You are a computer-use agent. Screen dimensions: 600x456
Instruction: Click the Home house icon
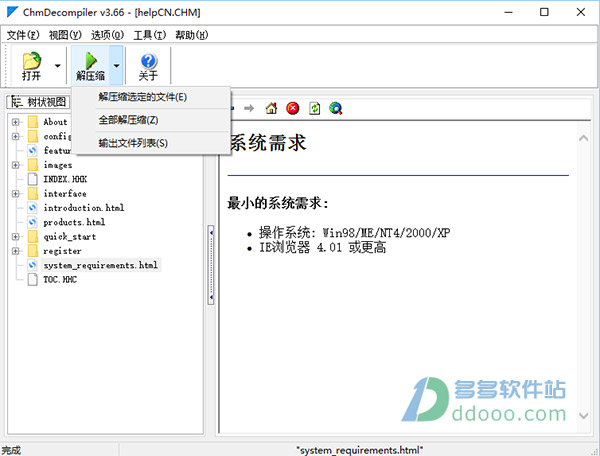coord(271,108)
